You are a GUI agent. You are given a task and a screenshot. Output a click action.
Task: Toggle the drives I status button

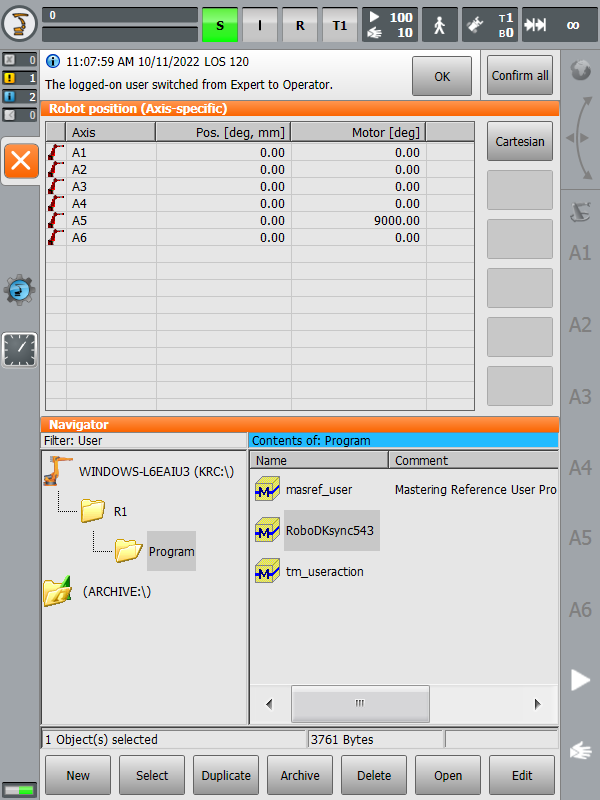[x=260, y=25]
